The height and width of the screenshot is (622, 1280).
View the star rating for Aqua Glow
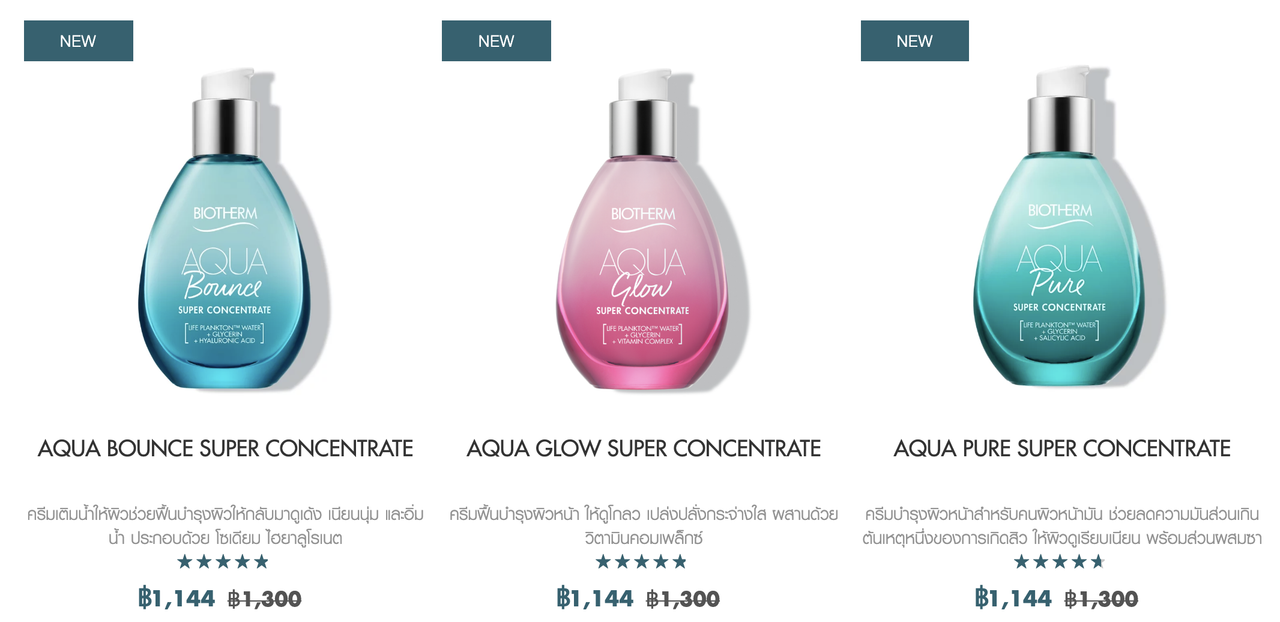coord(642,562)
